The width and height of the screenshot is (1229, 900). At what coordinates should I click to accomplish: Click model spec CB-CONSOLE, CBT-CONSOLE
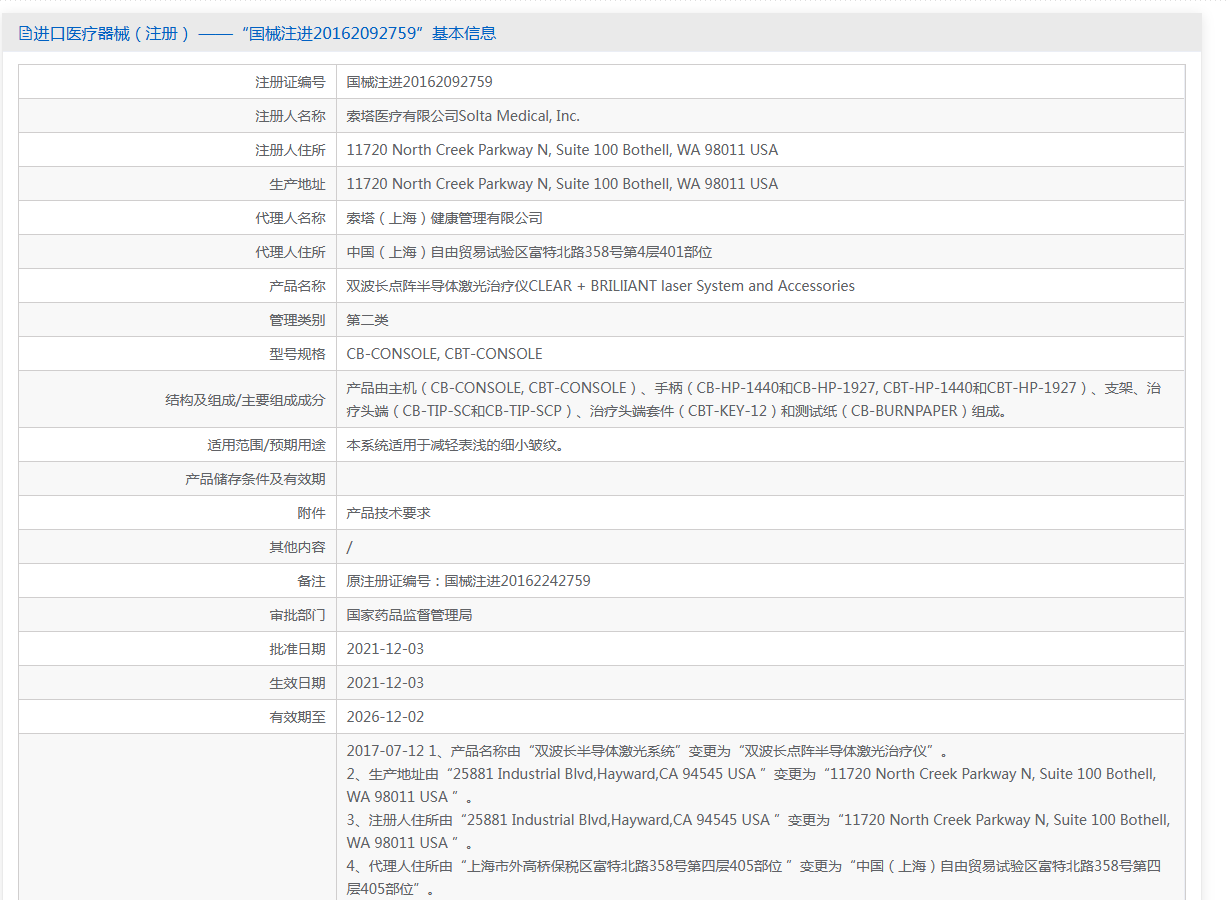pos(444,354)
